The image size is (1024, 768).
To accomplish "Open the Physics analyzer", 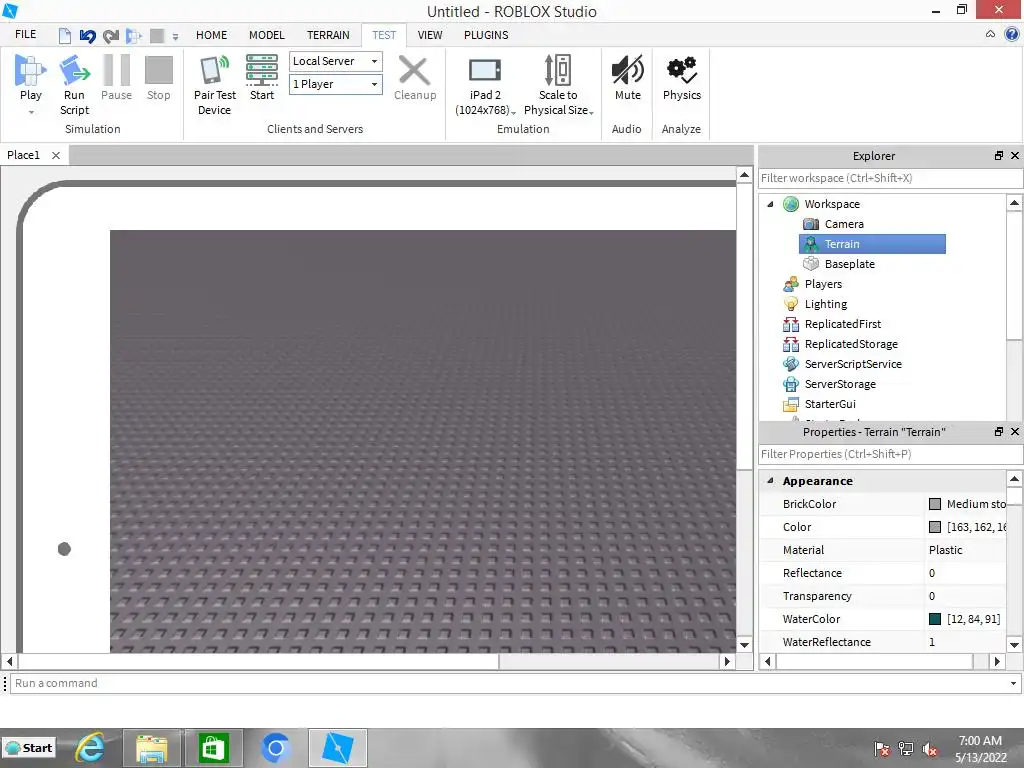I will [682, 78].
